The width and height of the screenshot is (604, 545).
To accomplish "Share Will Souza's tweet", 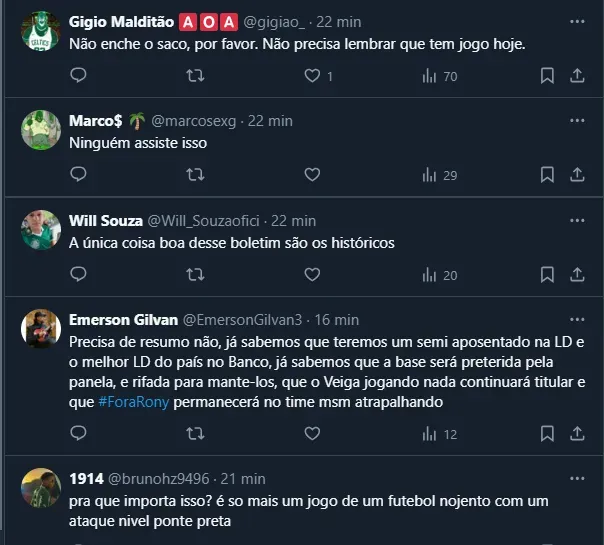I will [x=577, y=275].
